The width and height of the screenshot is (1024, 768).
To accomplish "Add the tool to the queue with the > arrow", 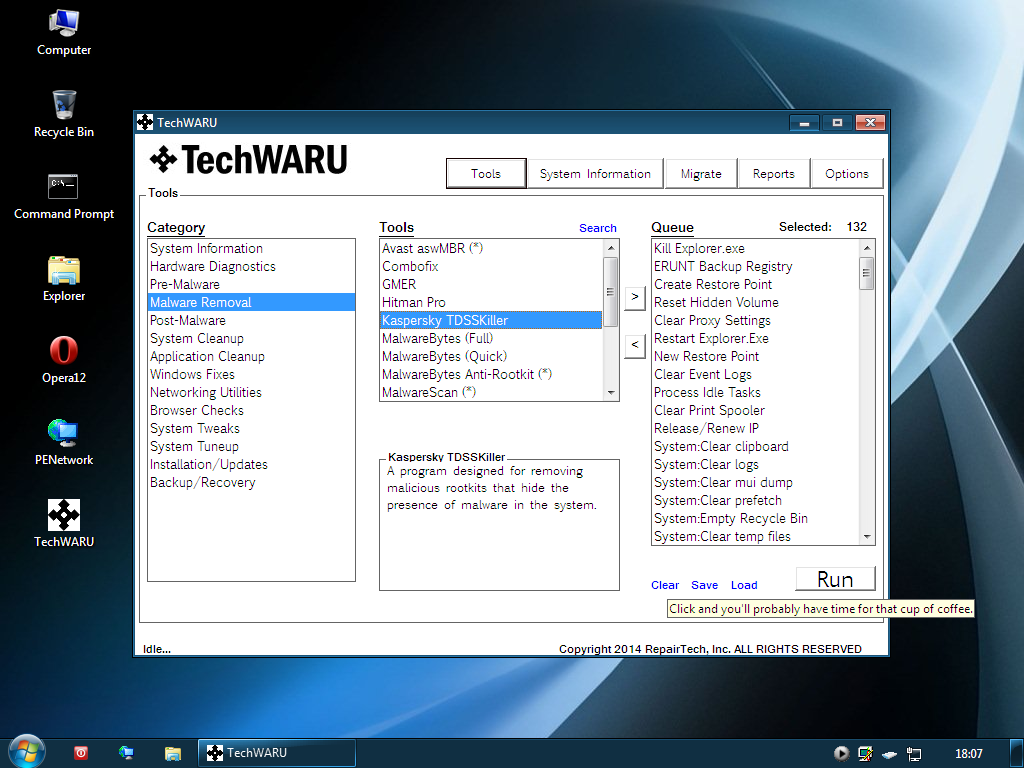I will 635,297.
